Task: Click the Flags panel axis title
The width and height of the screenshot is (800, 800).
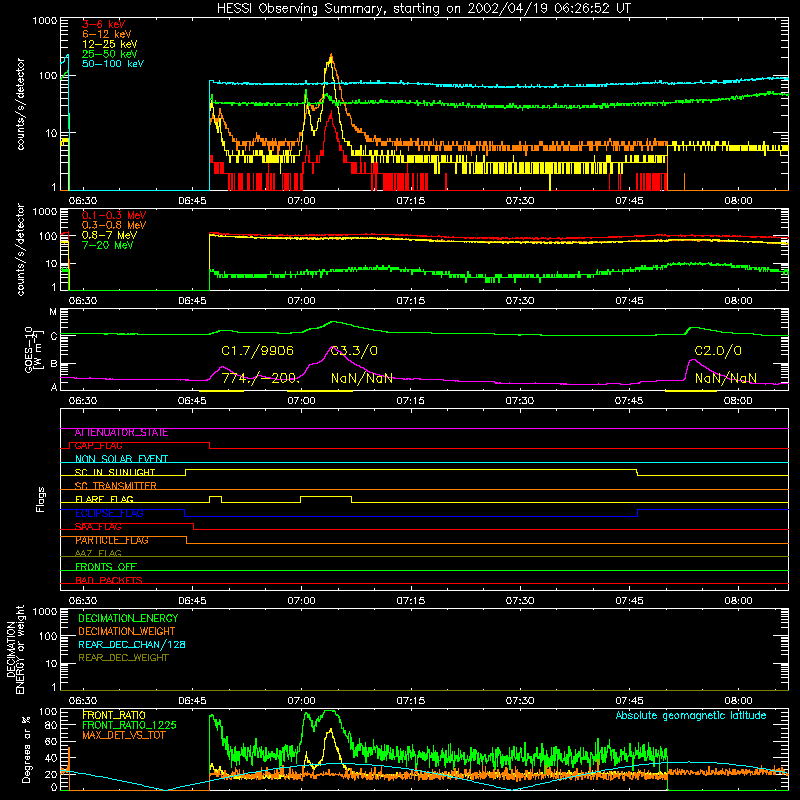Action: tap(40, 499)
